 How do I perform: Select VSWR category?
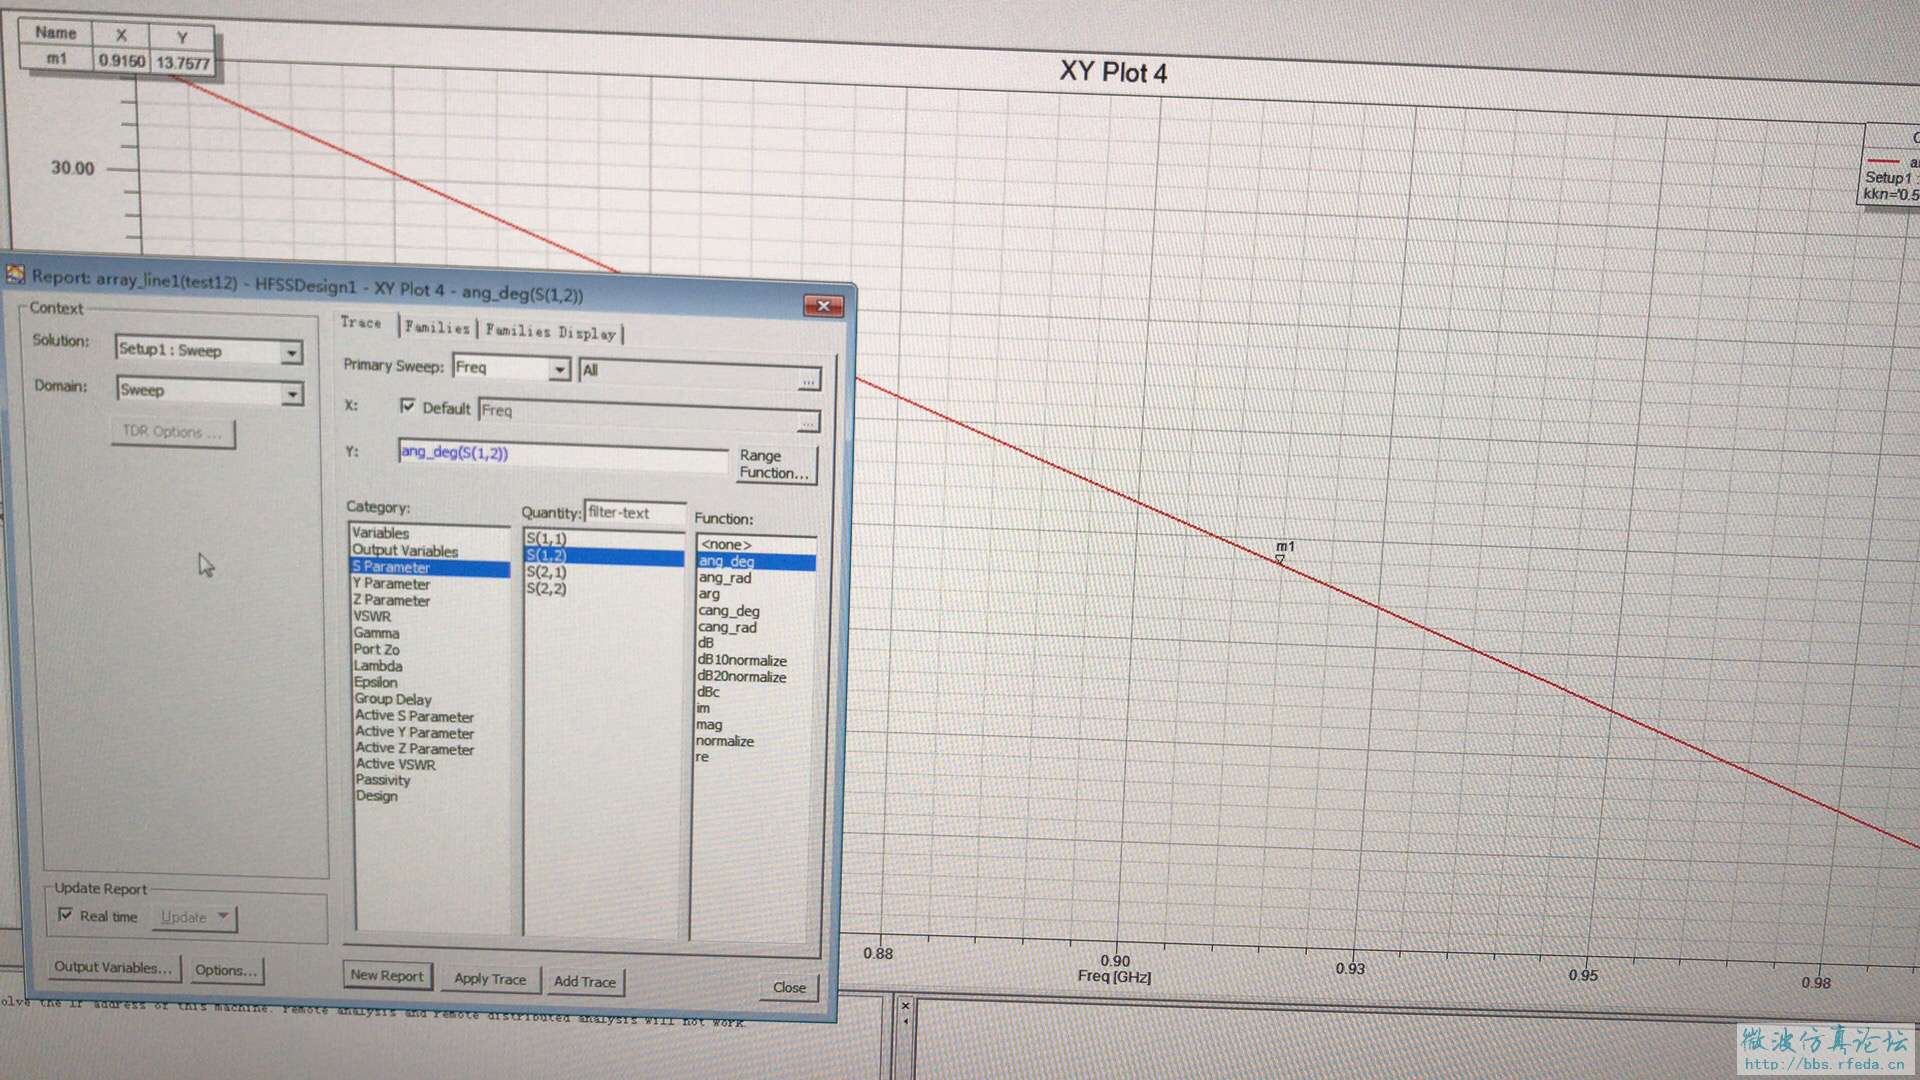pyautogui.click(x=372, y=616)
